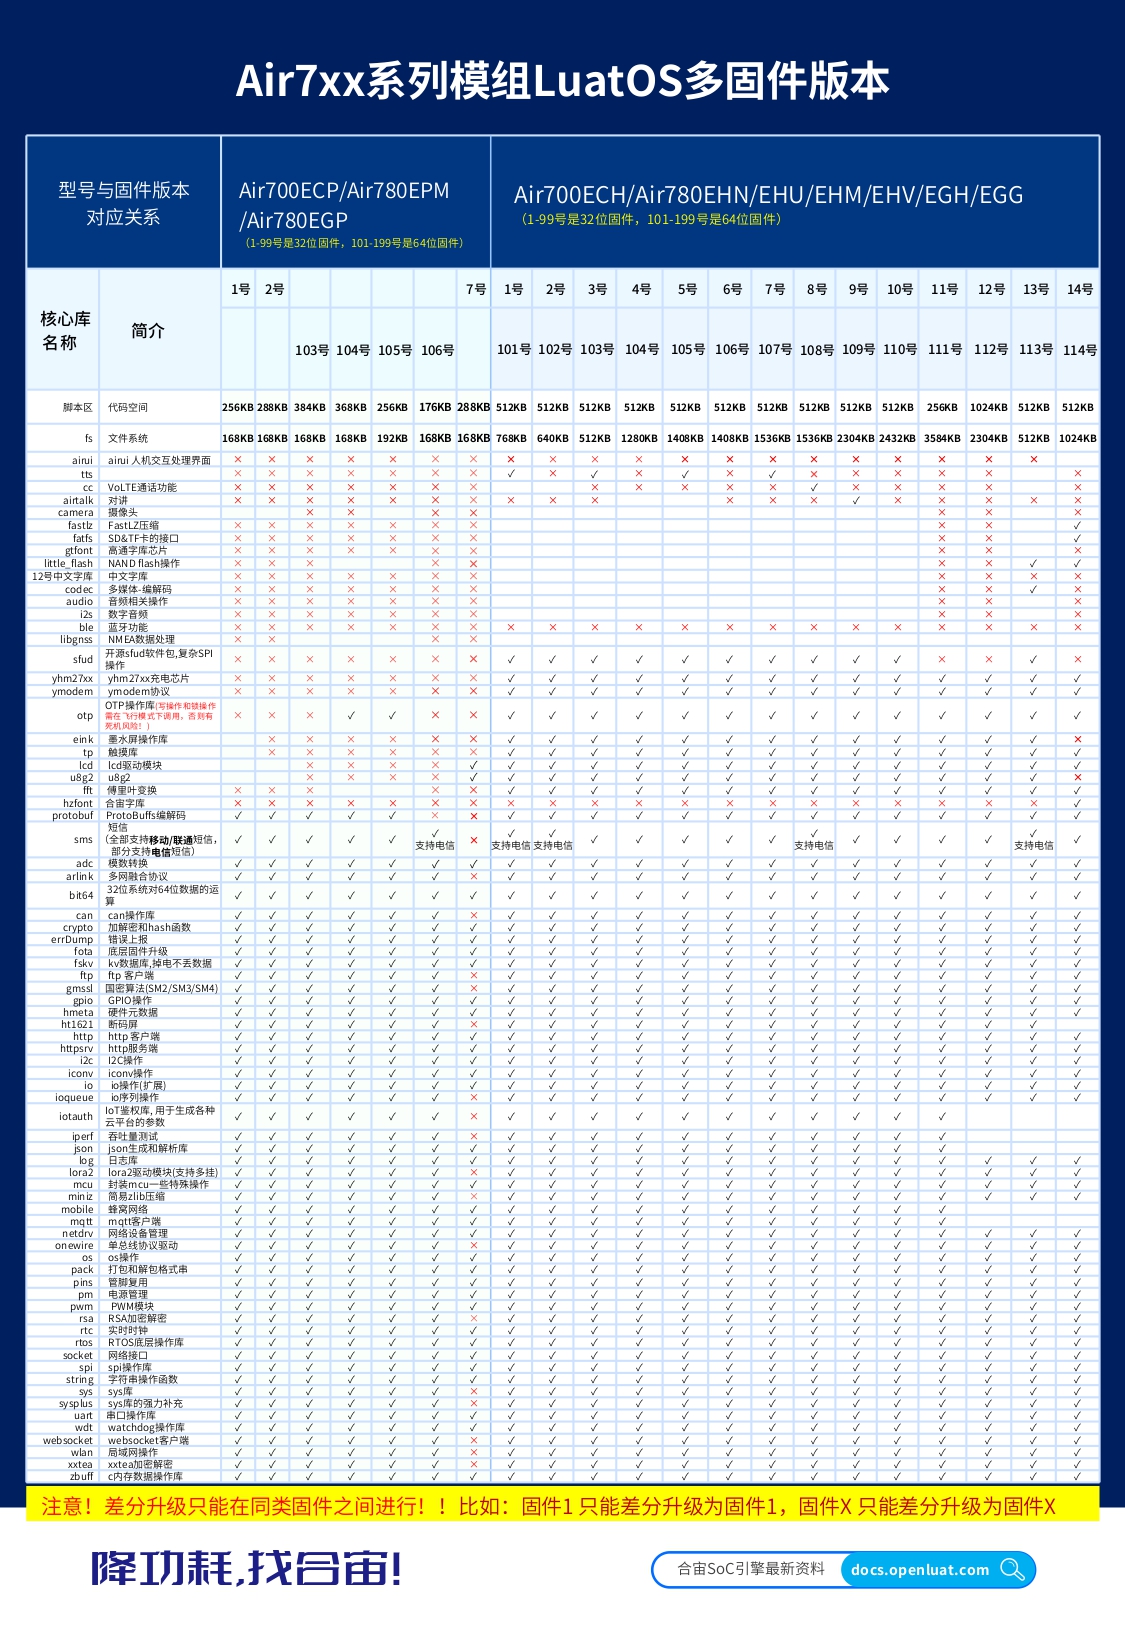Click the 176KB code space cell

pyautogui.click(x=435, y=407)
